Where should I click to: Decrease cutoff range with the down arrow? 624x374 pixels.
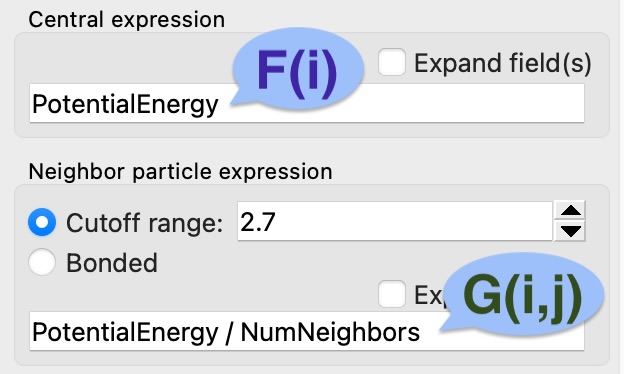pos(571,231)
